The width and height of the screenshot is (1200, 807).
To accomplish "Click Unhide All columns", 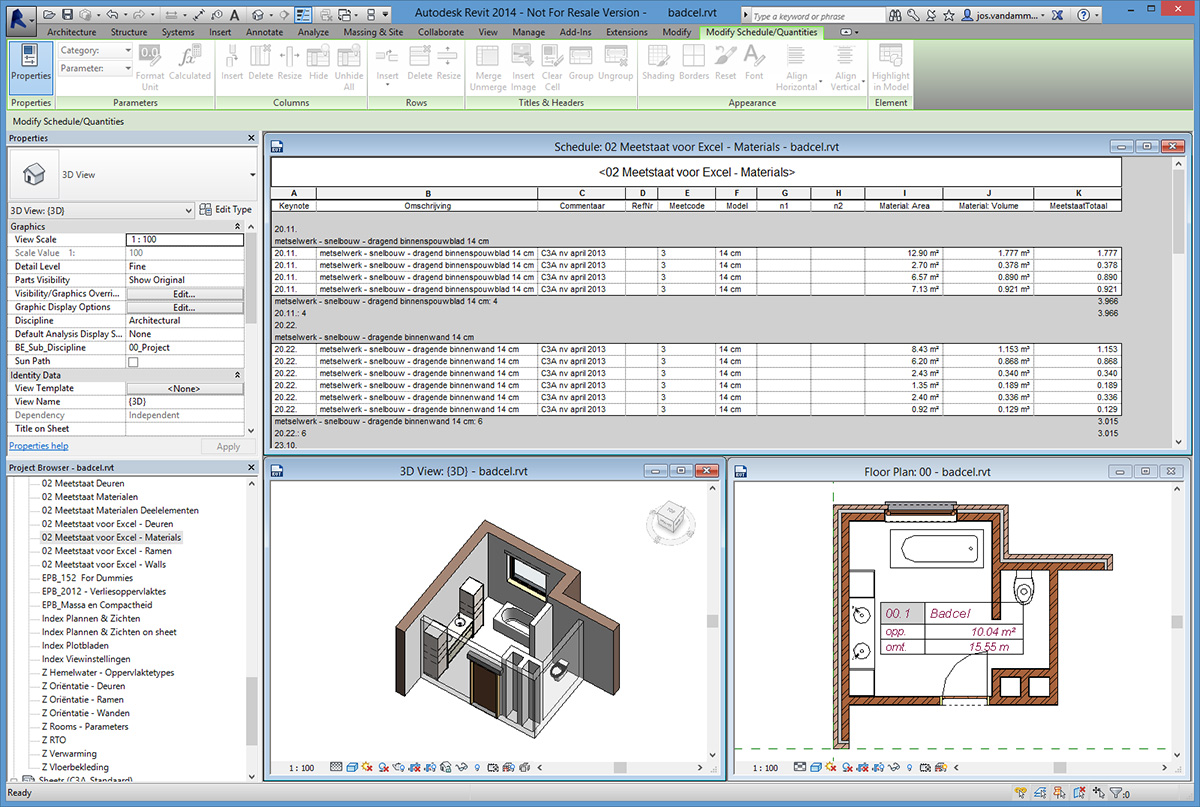I will pyautogui.click(x=349, y=68).
